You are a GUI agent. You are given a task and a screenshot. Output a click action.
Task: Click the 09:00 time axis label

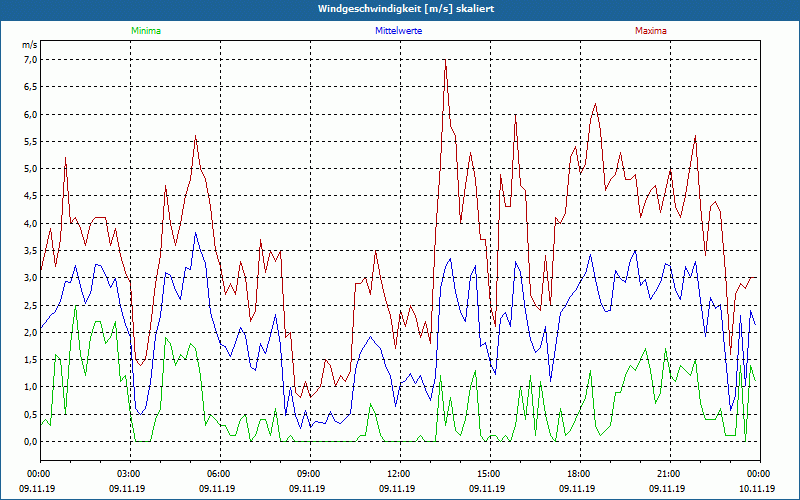pyautogui.click(x=308, y=474)
